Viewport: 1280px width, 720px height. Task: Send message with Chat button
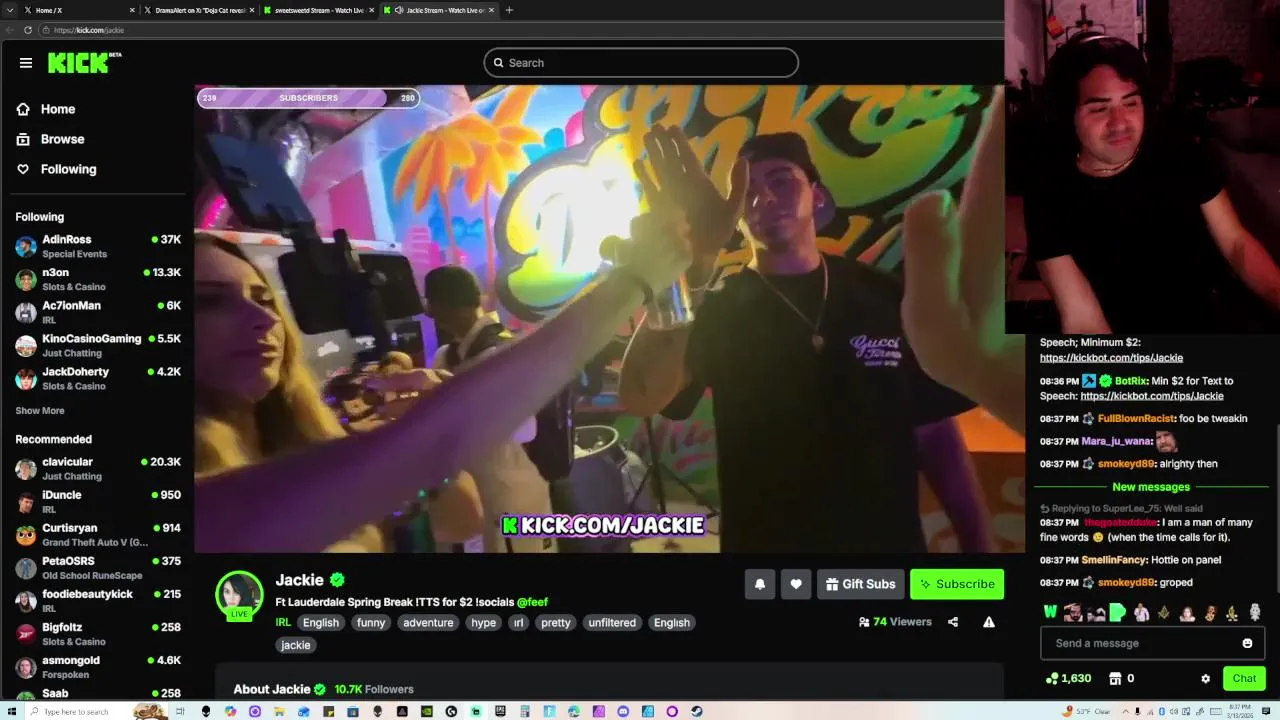[1244, 678]
